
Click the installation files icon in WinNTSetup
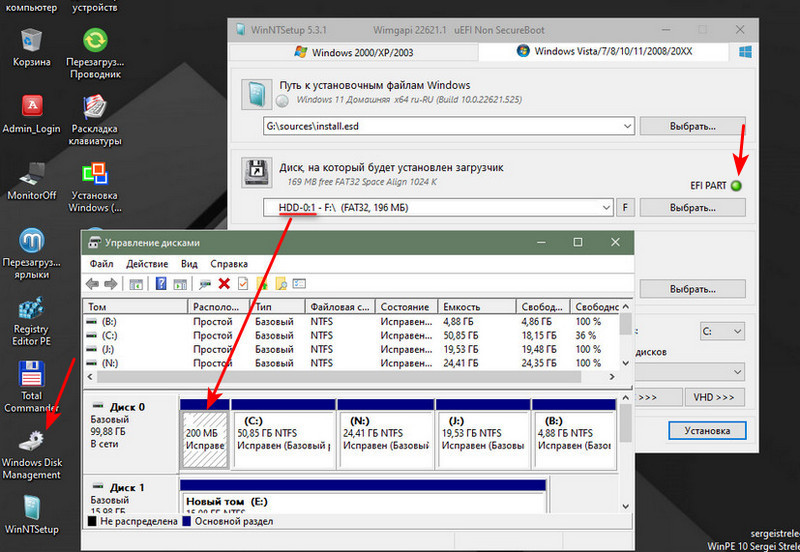256,94
